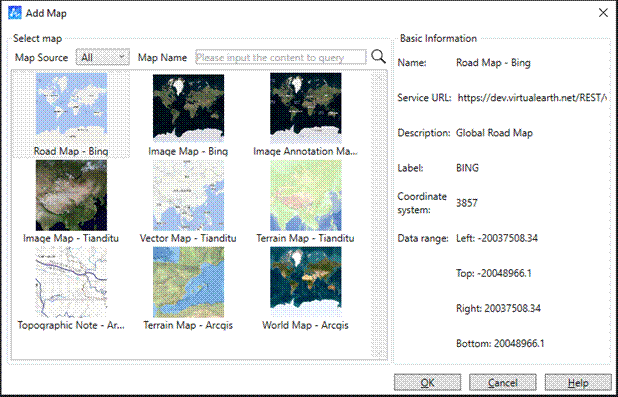Click the magnifier search icon
The width and height of the screenshot is (618, 397).
click(378, 57)
